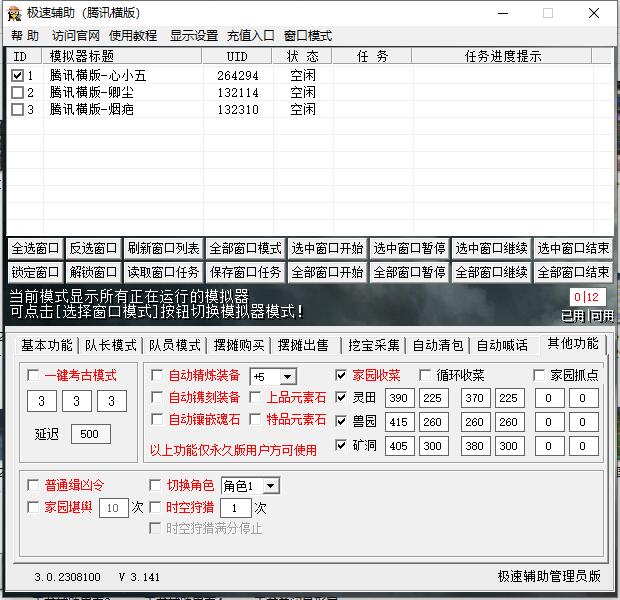Click the 延迟 input field showing 500

coord(91,434)
